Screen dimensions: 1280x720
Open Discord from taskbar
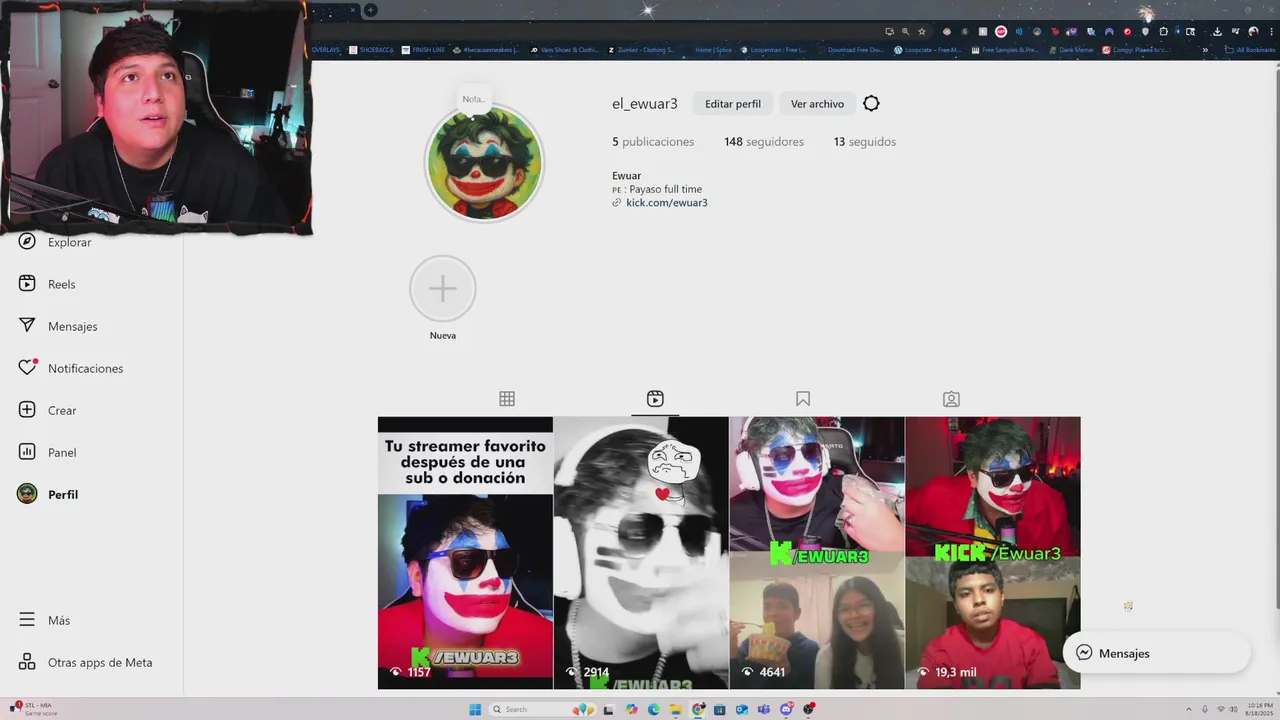point(786,710)
